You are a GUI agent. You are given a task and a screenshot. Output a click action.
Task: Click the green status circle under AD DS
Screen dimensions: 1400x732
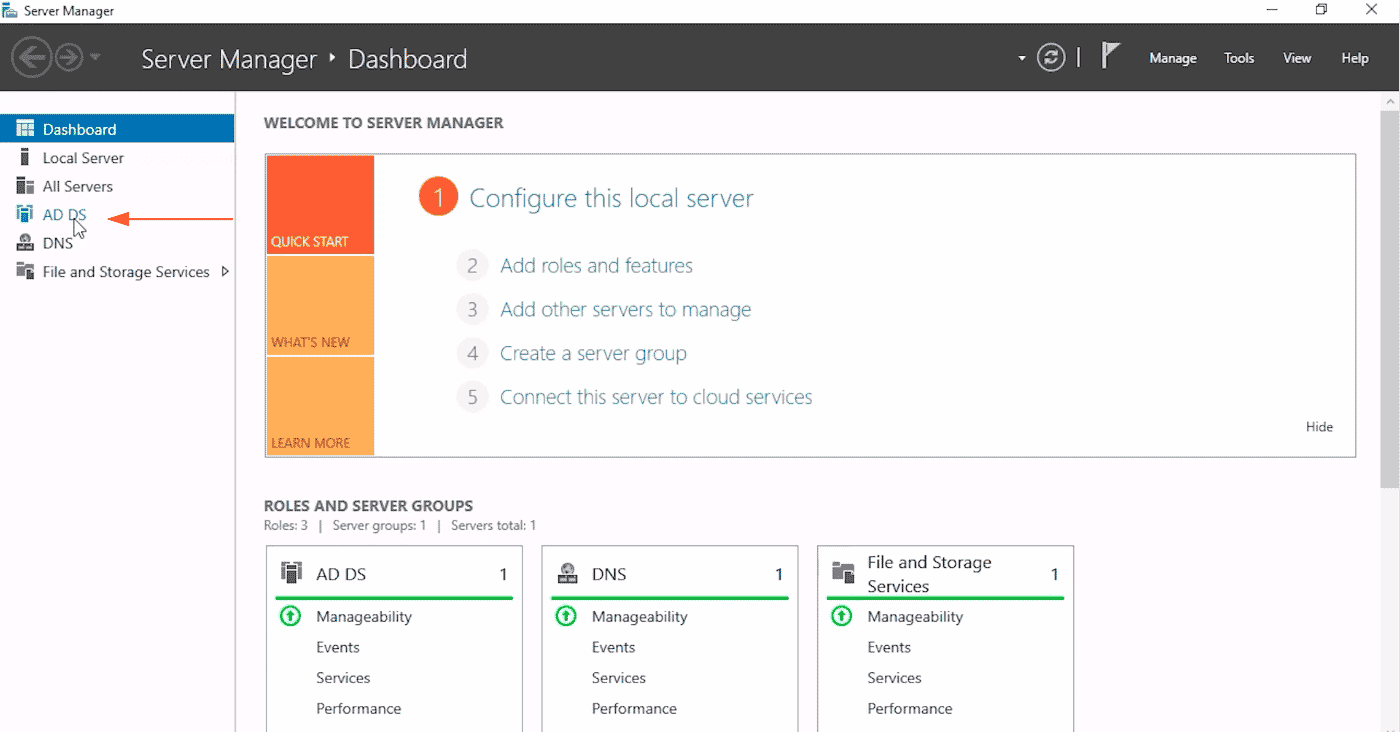pyautogui.click(x=290, y=616)
